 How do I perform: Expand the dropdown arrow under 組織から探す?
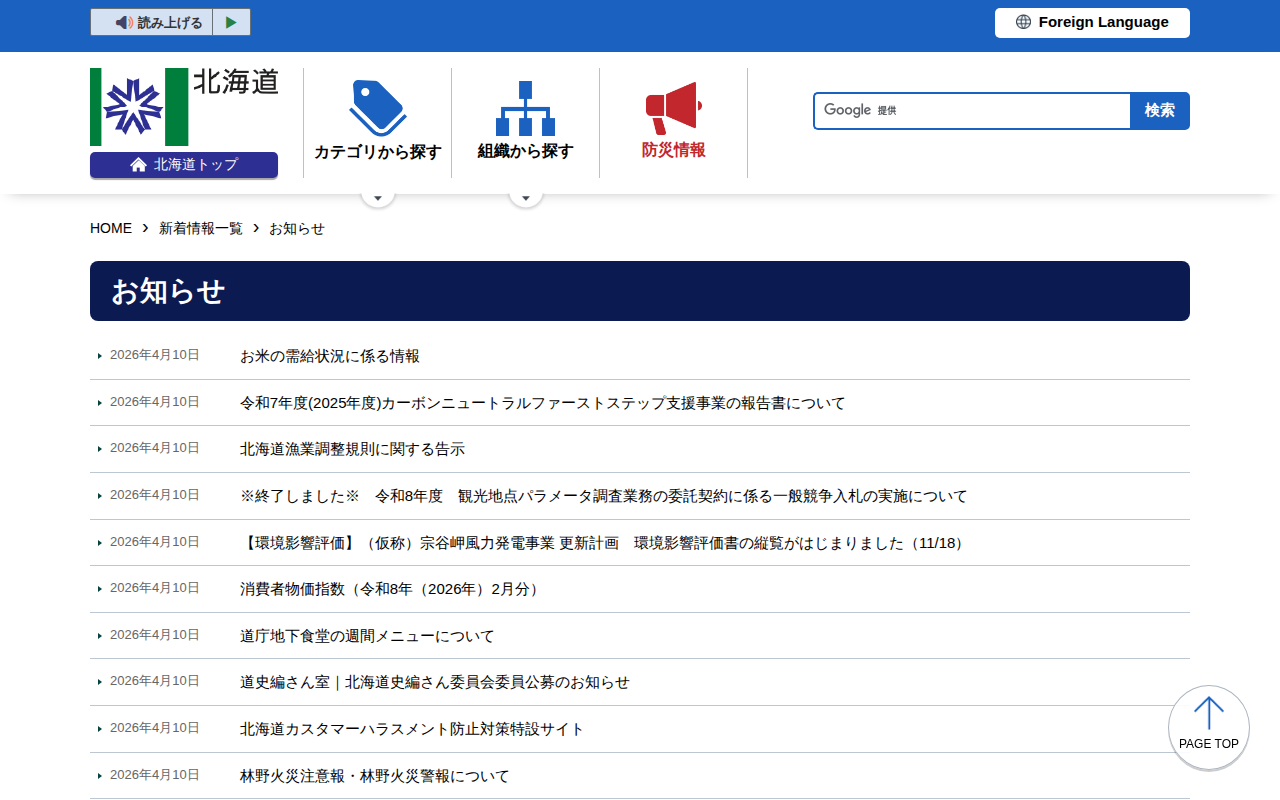click(x=526, y=196)
